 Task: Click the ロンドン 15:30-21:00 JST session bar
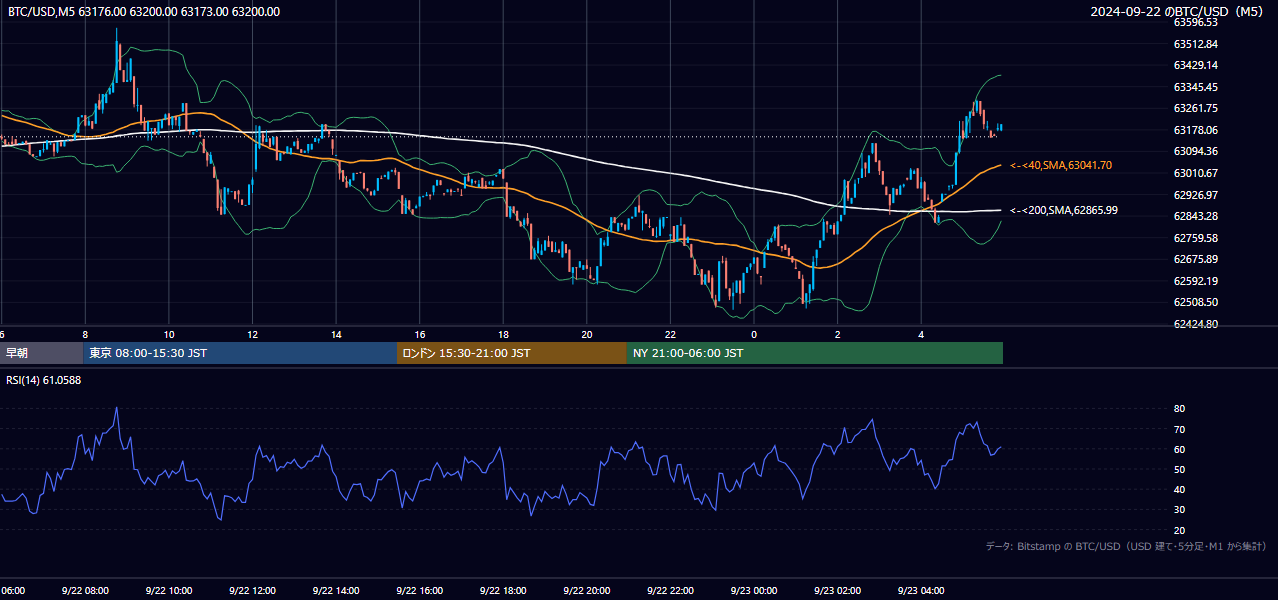click(x=512, y=353)
